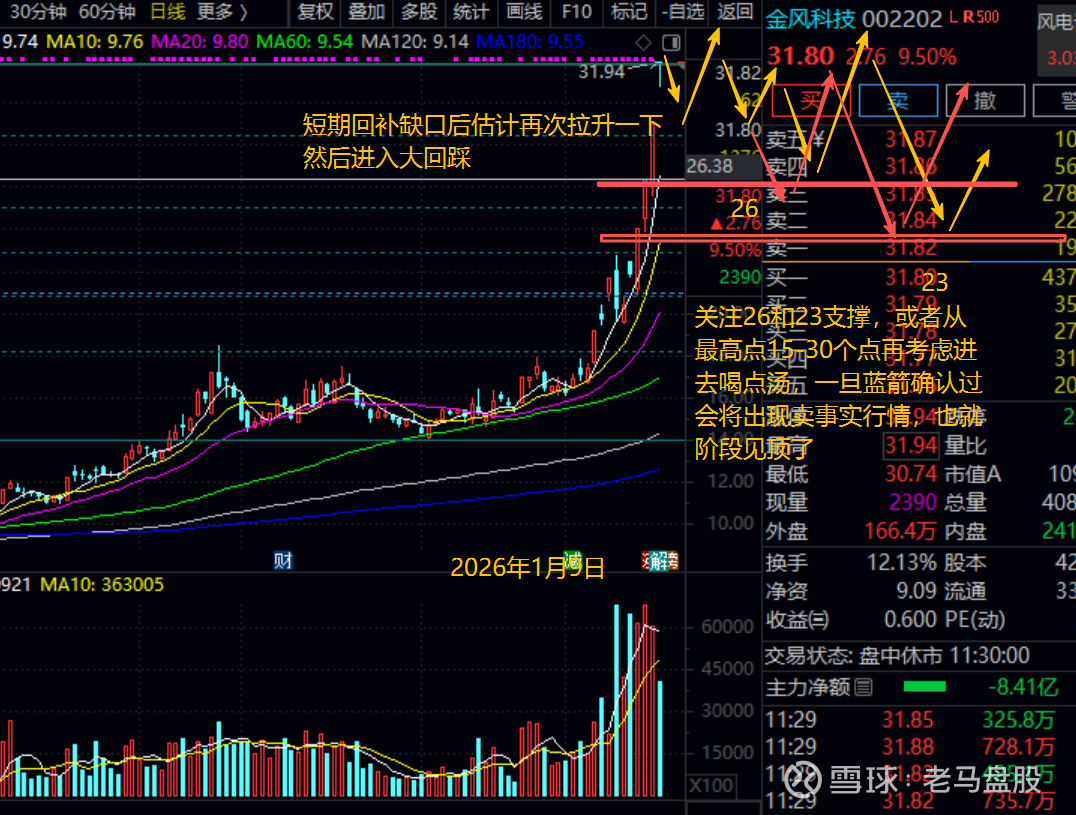The image size is (1076, 815).
Task: Click the -8.41亿 net amount value
Action: [x=1022, y=687]
